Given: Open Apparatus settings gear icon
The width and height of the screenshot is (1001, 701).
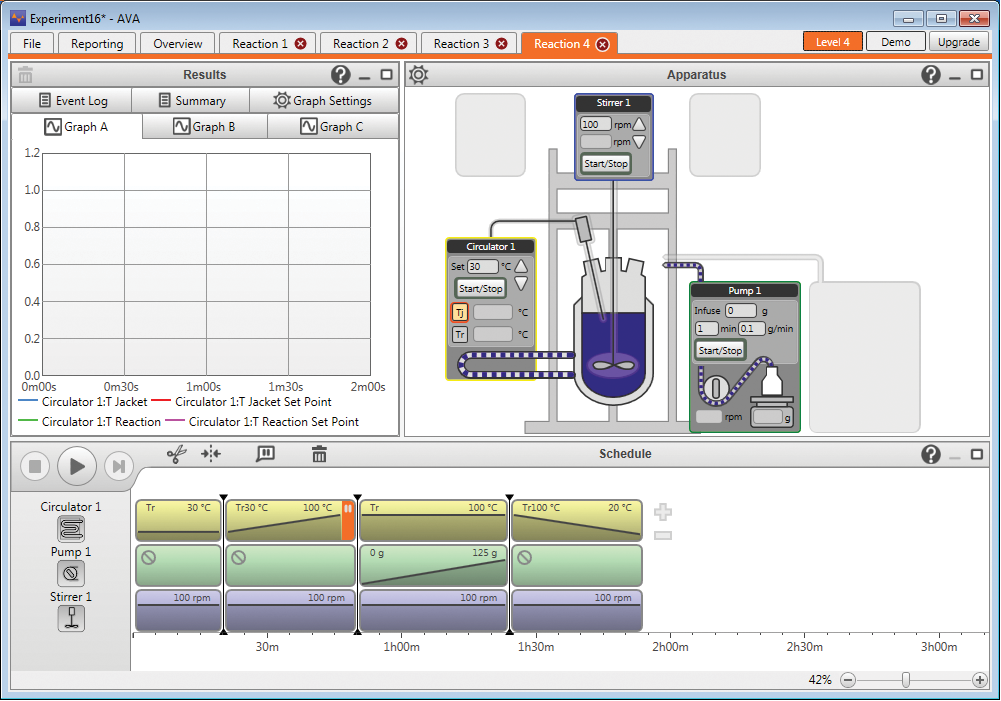Looking at the screenshot, I should (418, 75).
